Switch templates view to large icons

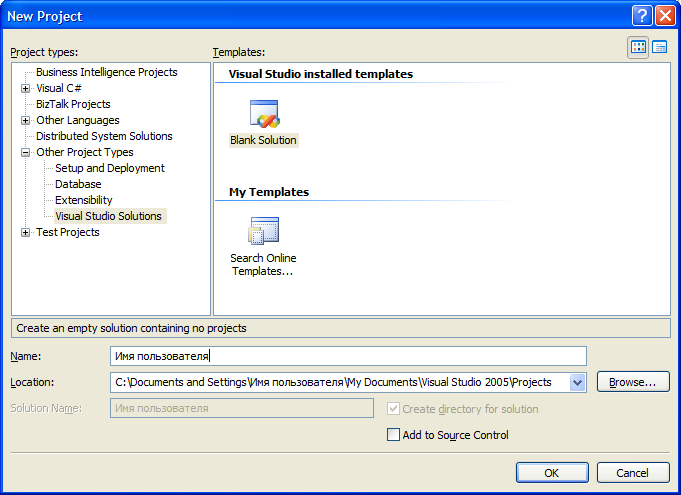pos(638,47)
